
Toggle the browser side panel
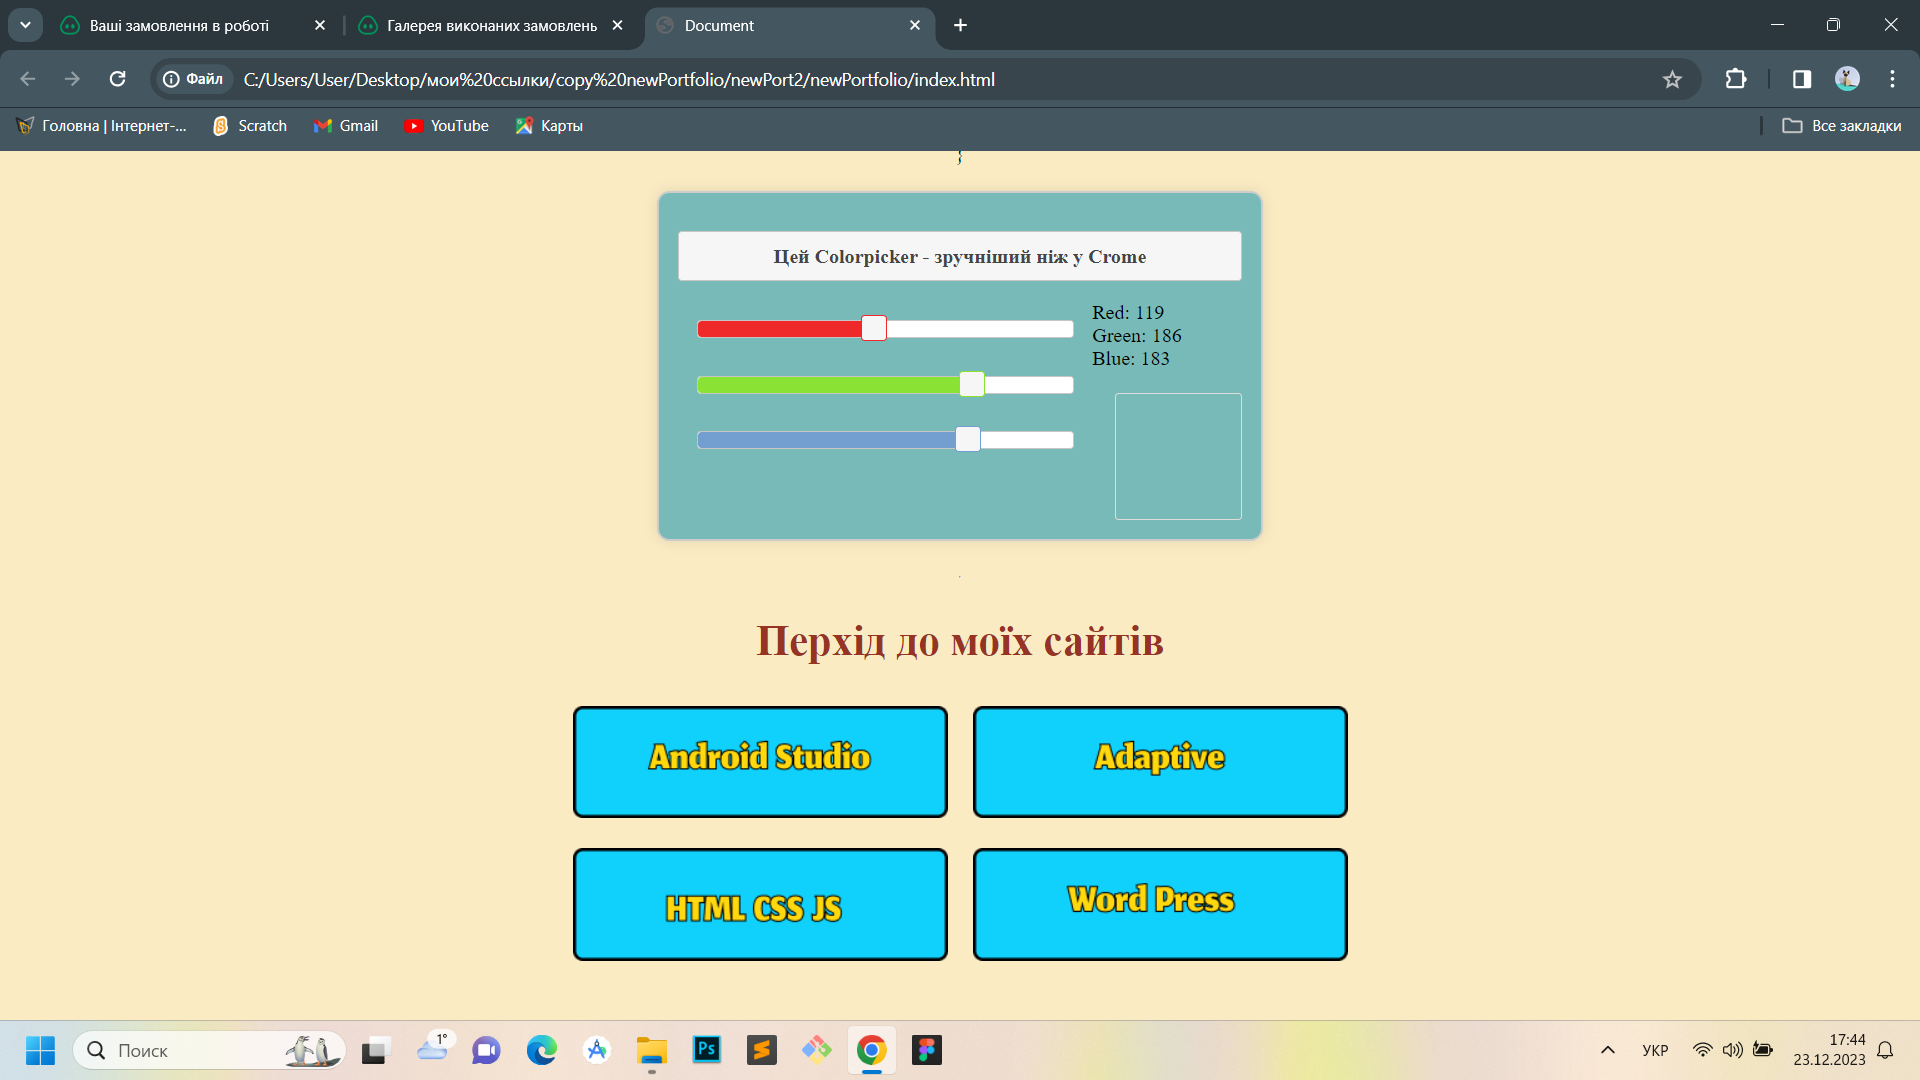click(1802, 79)
